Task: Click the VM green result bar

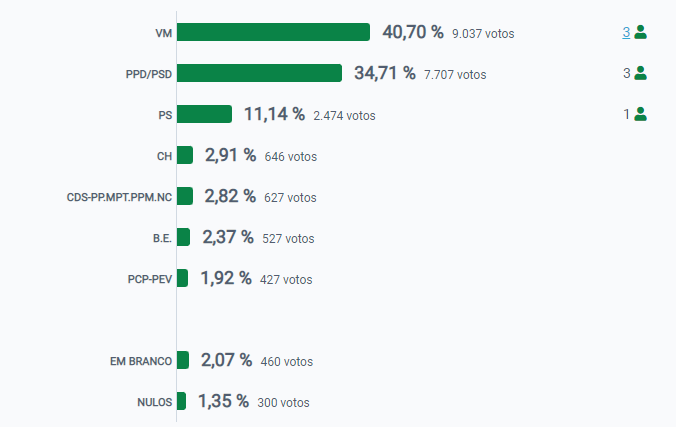Action: [x=274, y=33]
